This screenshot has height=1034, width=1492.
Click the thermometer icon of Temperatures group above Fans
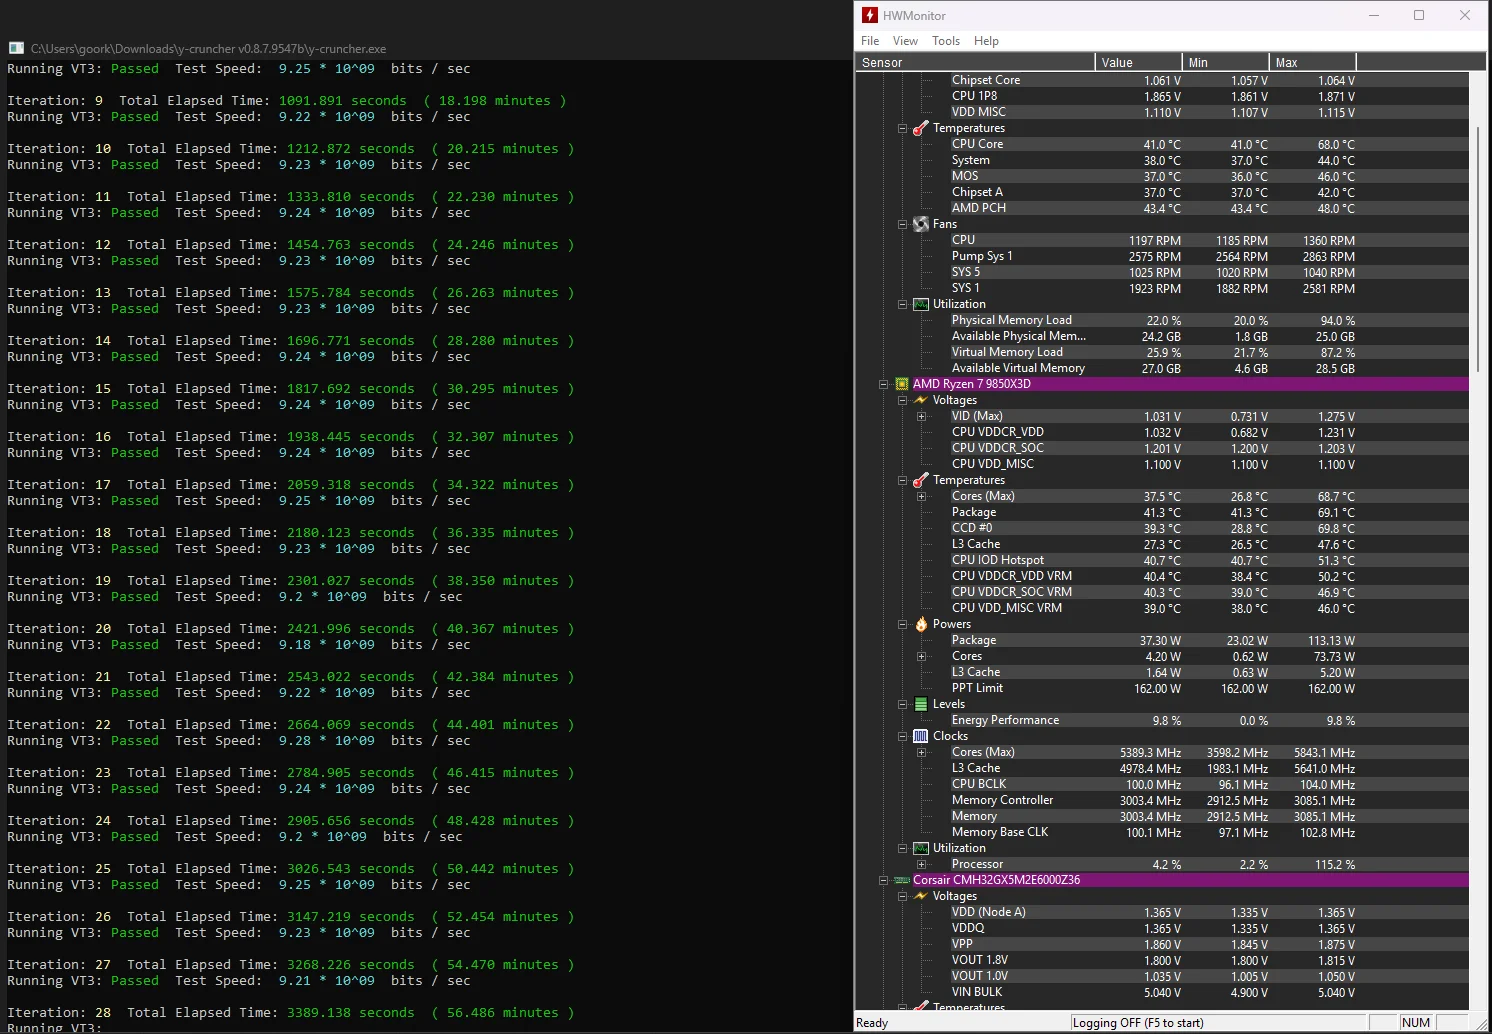click(x=921, y=128)
